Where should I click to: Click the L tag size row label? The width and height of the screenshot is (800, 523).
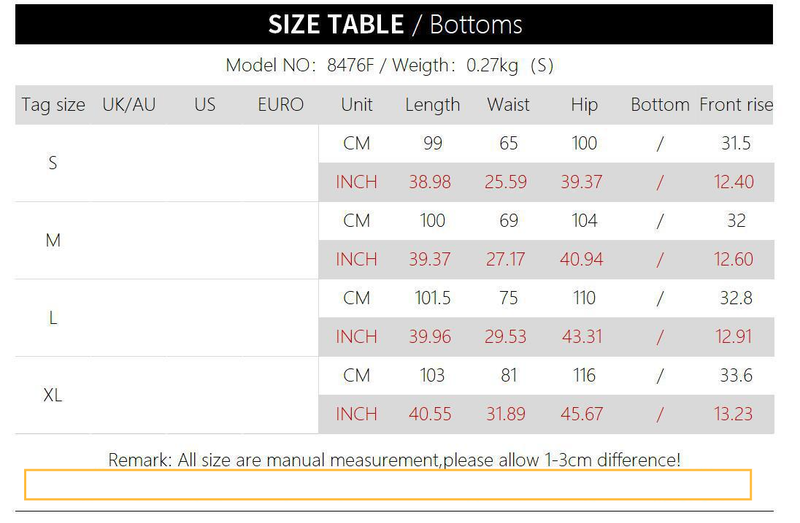click(x=53, y=318)
